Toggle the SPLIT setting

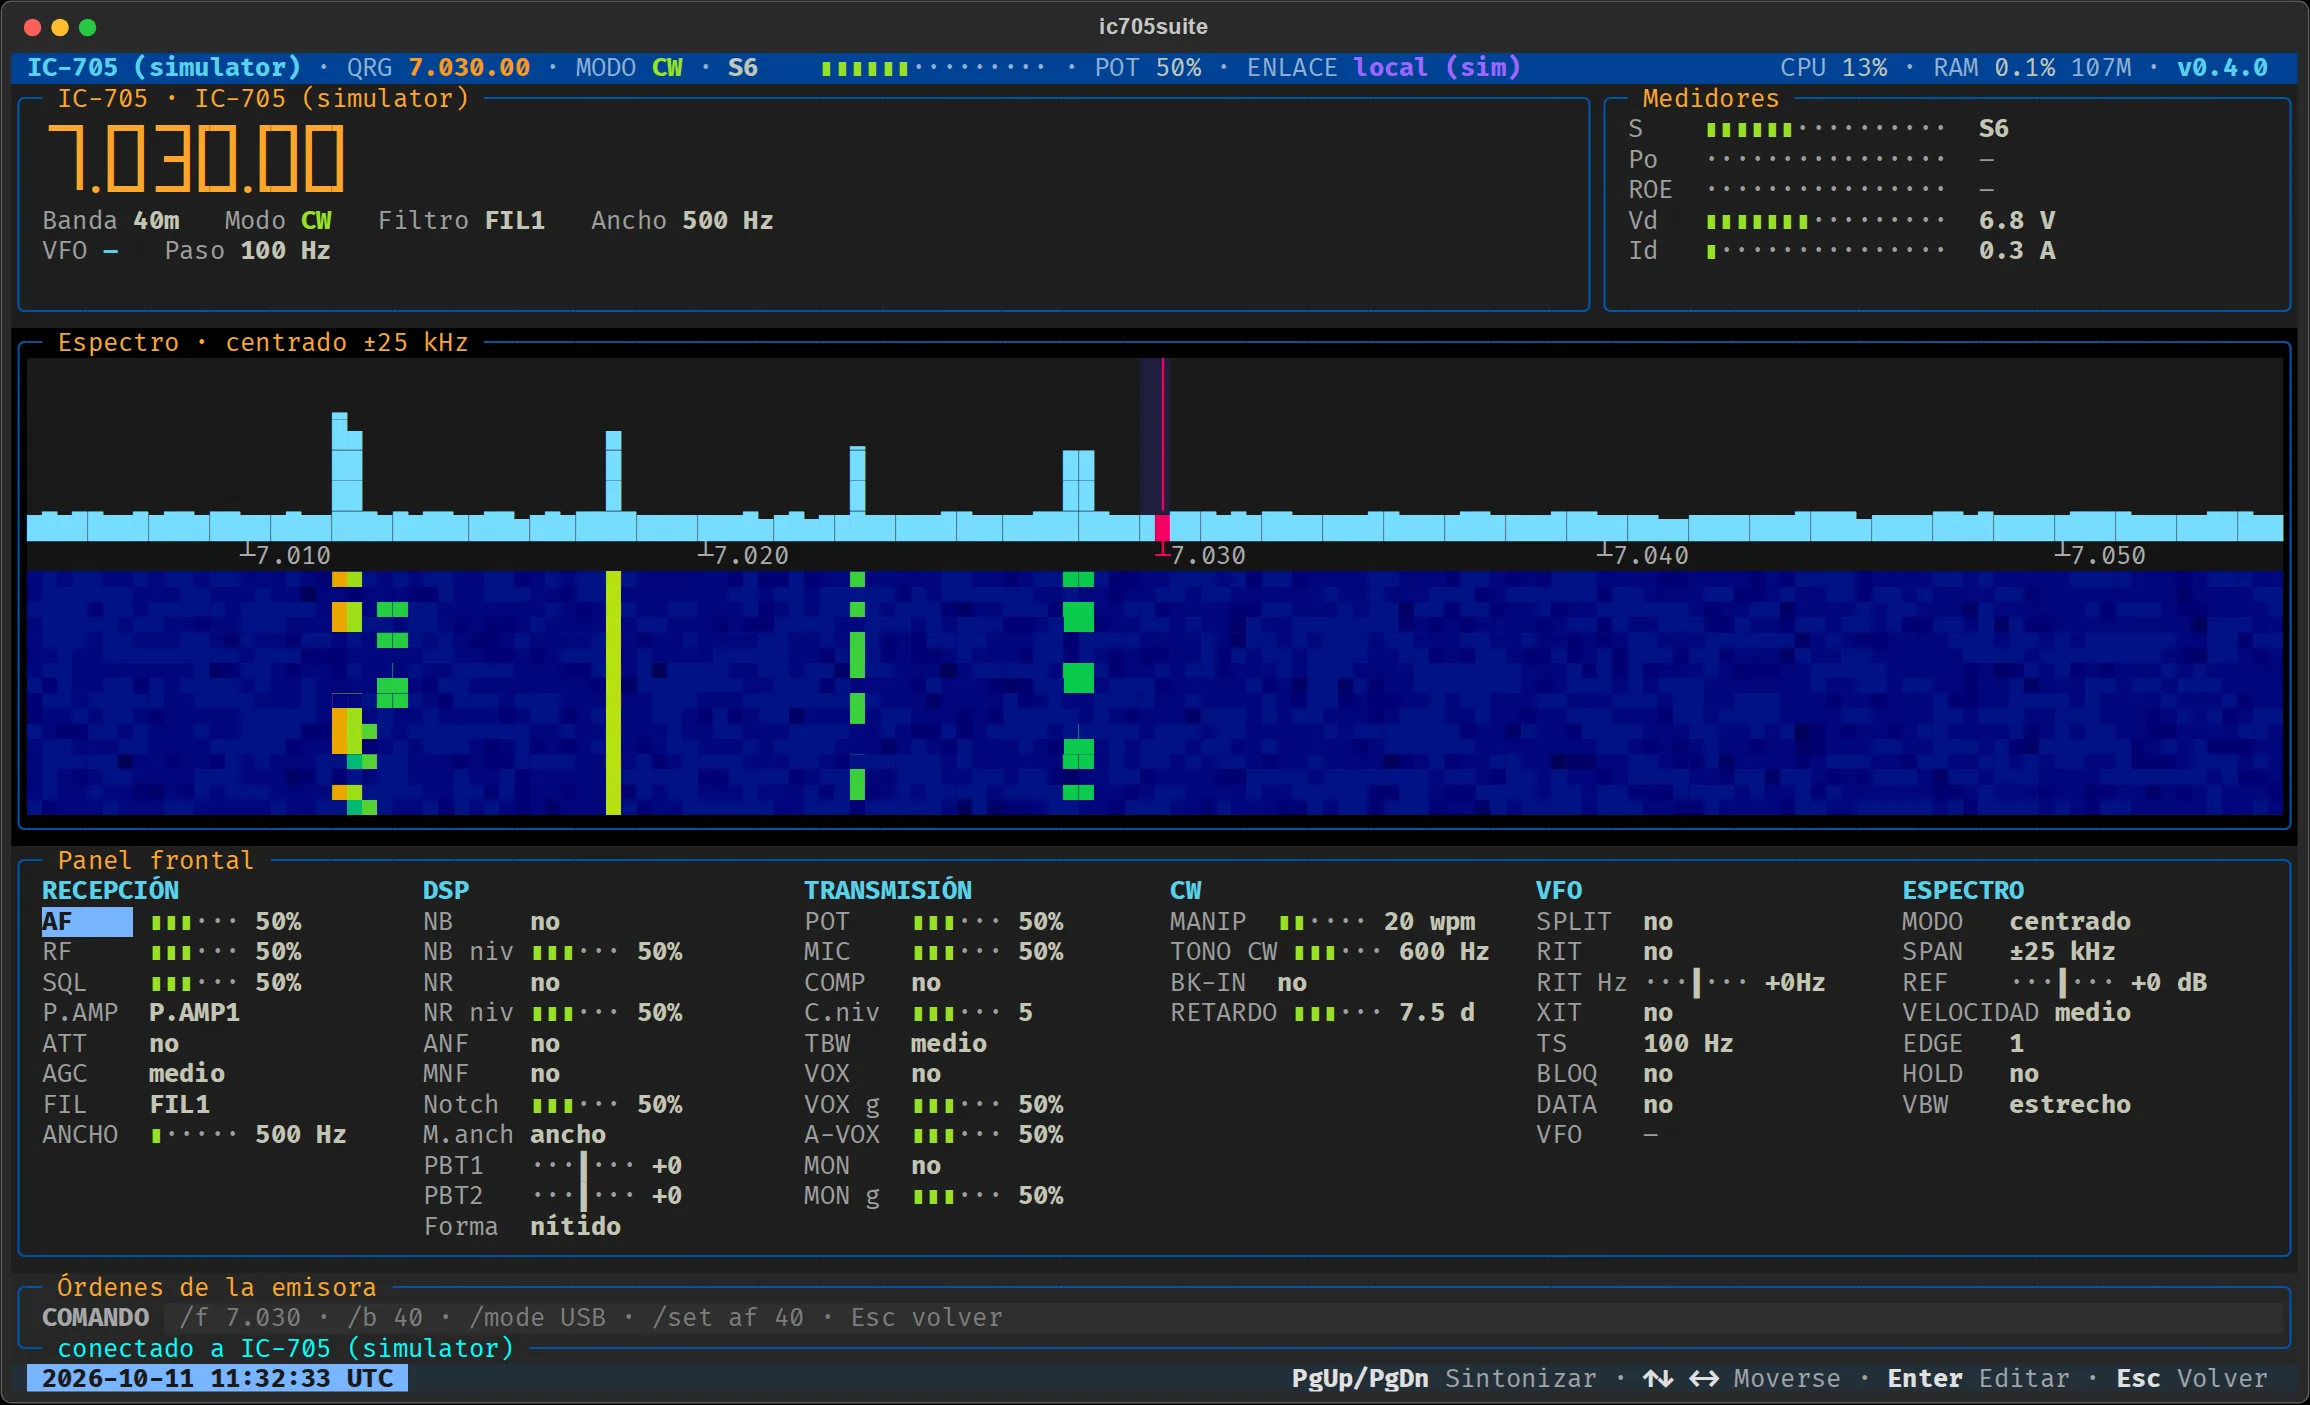(x=1658, y=921)
